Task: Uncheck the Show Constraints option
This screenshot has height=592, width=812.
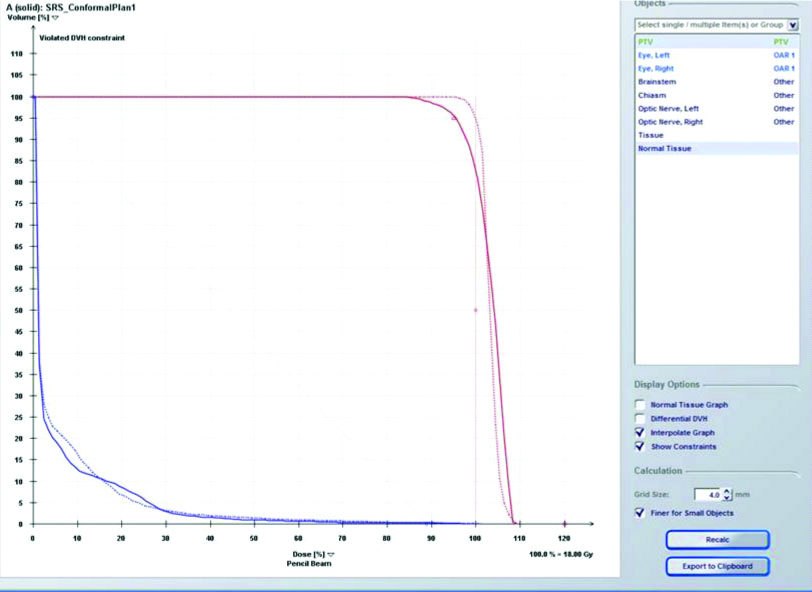Action: 640,446
